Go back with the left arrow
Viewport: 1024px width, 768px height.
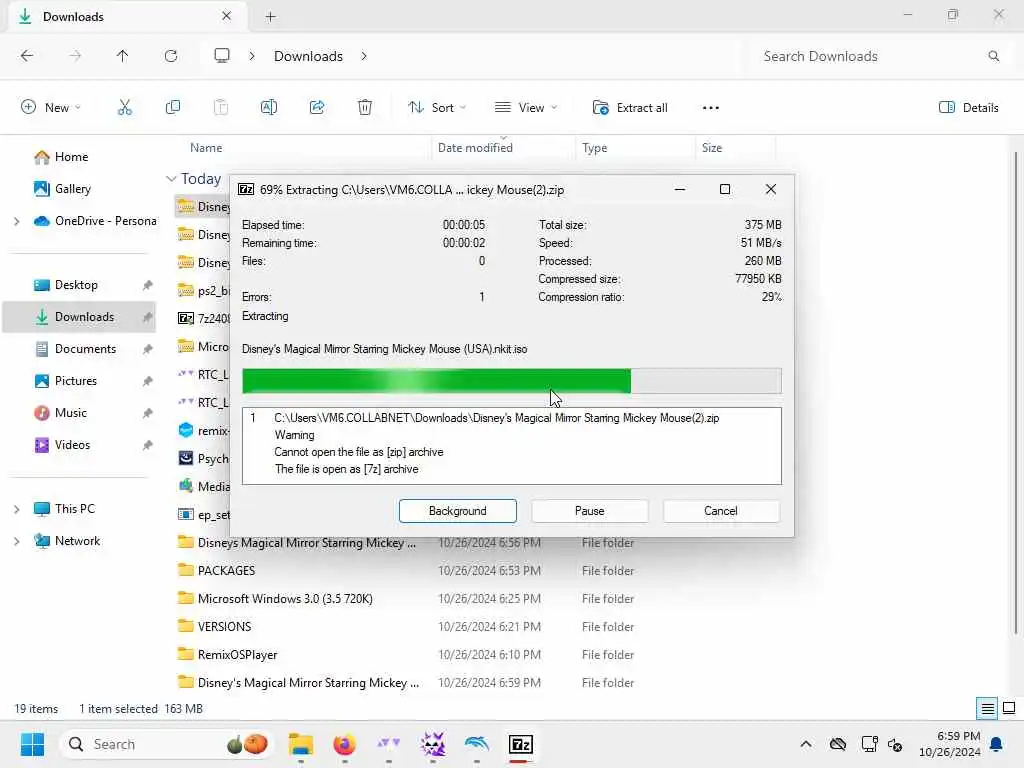tap(27, 56)
